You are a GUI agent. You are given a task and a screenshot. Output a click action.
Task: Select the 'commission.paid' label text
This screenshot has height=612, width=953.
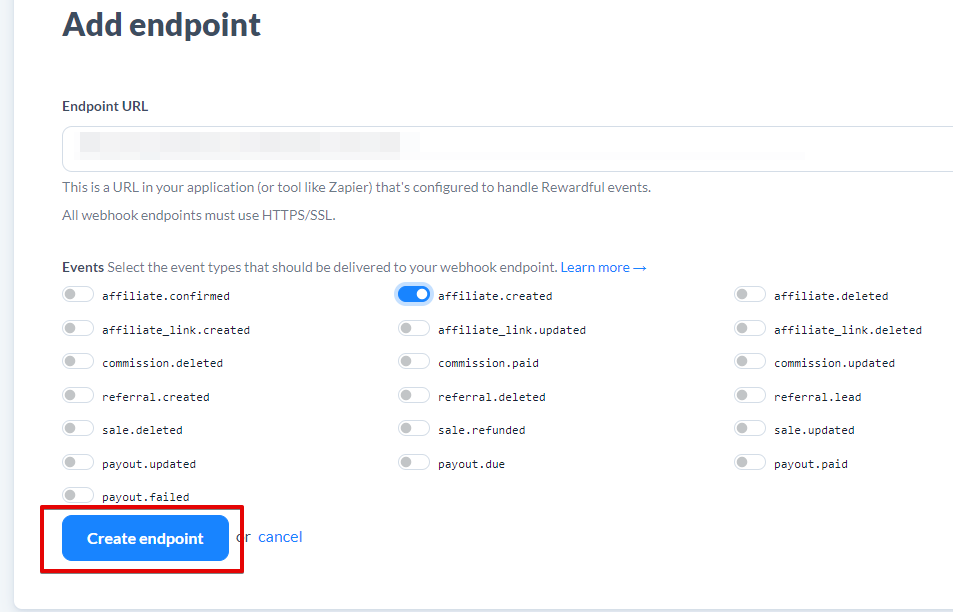[488, 363]
